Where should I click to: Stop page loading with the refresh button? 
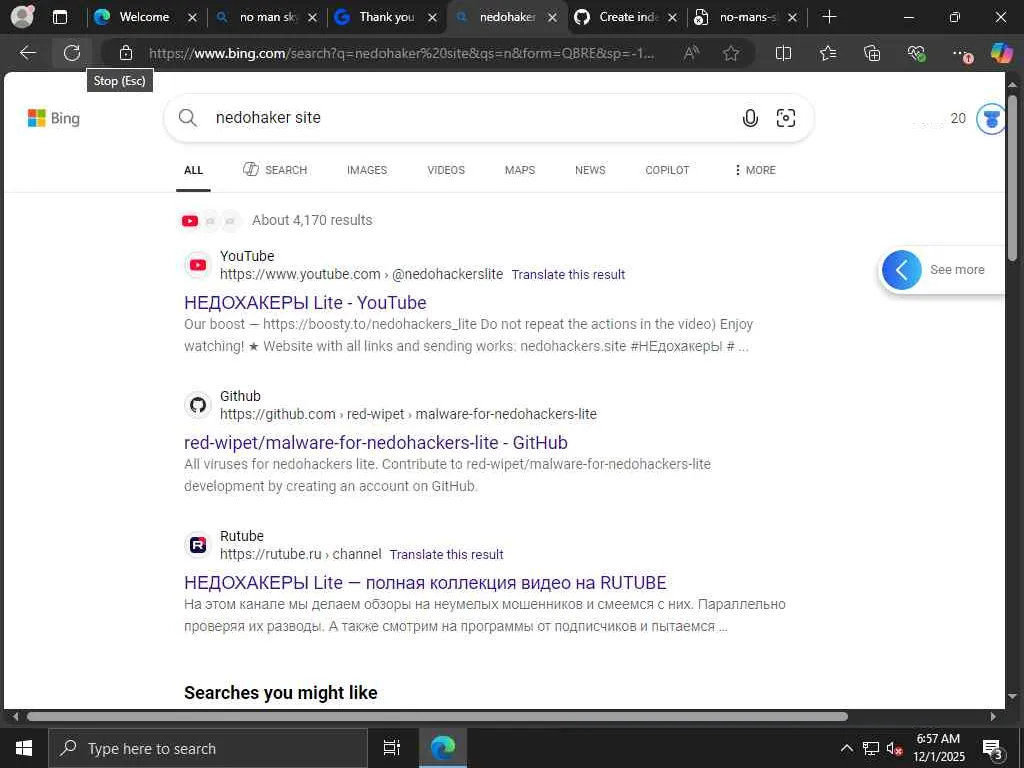coord(72,53)
